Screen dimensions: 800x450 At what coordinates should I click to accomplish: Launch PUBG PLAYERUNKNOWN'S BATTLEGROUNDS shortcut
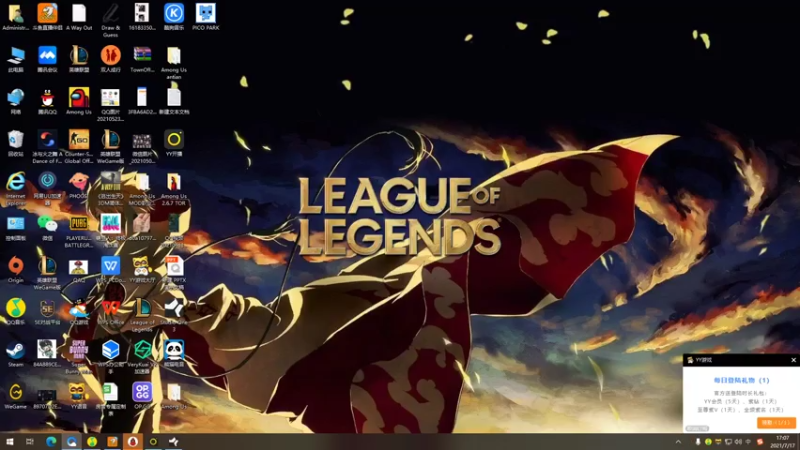coord(79,223)
